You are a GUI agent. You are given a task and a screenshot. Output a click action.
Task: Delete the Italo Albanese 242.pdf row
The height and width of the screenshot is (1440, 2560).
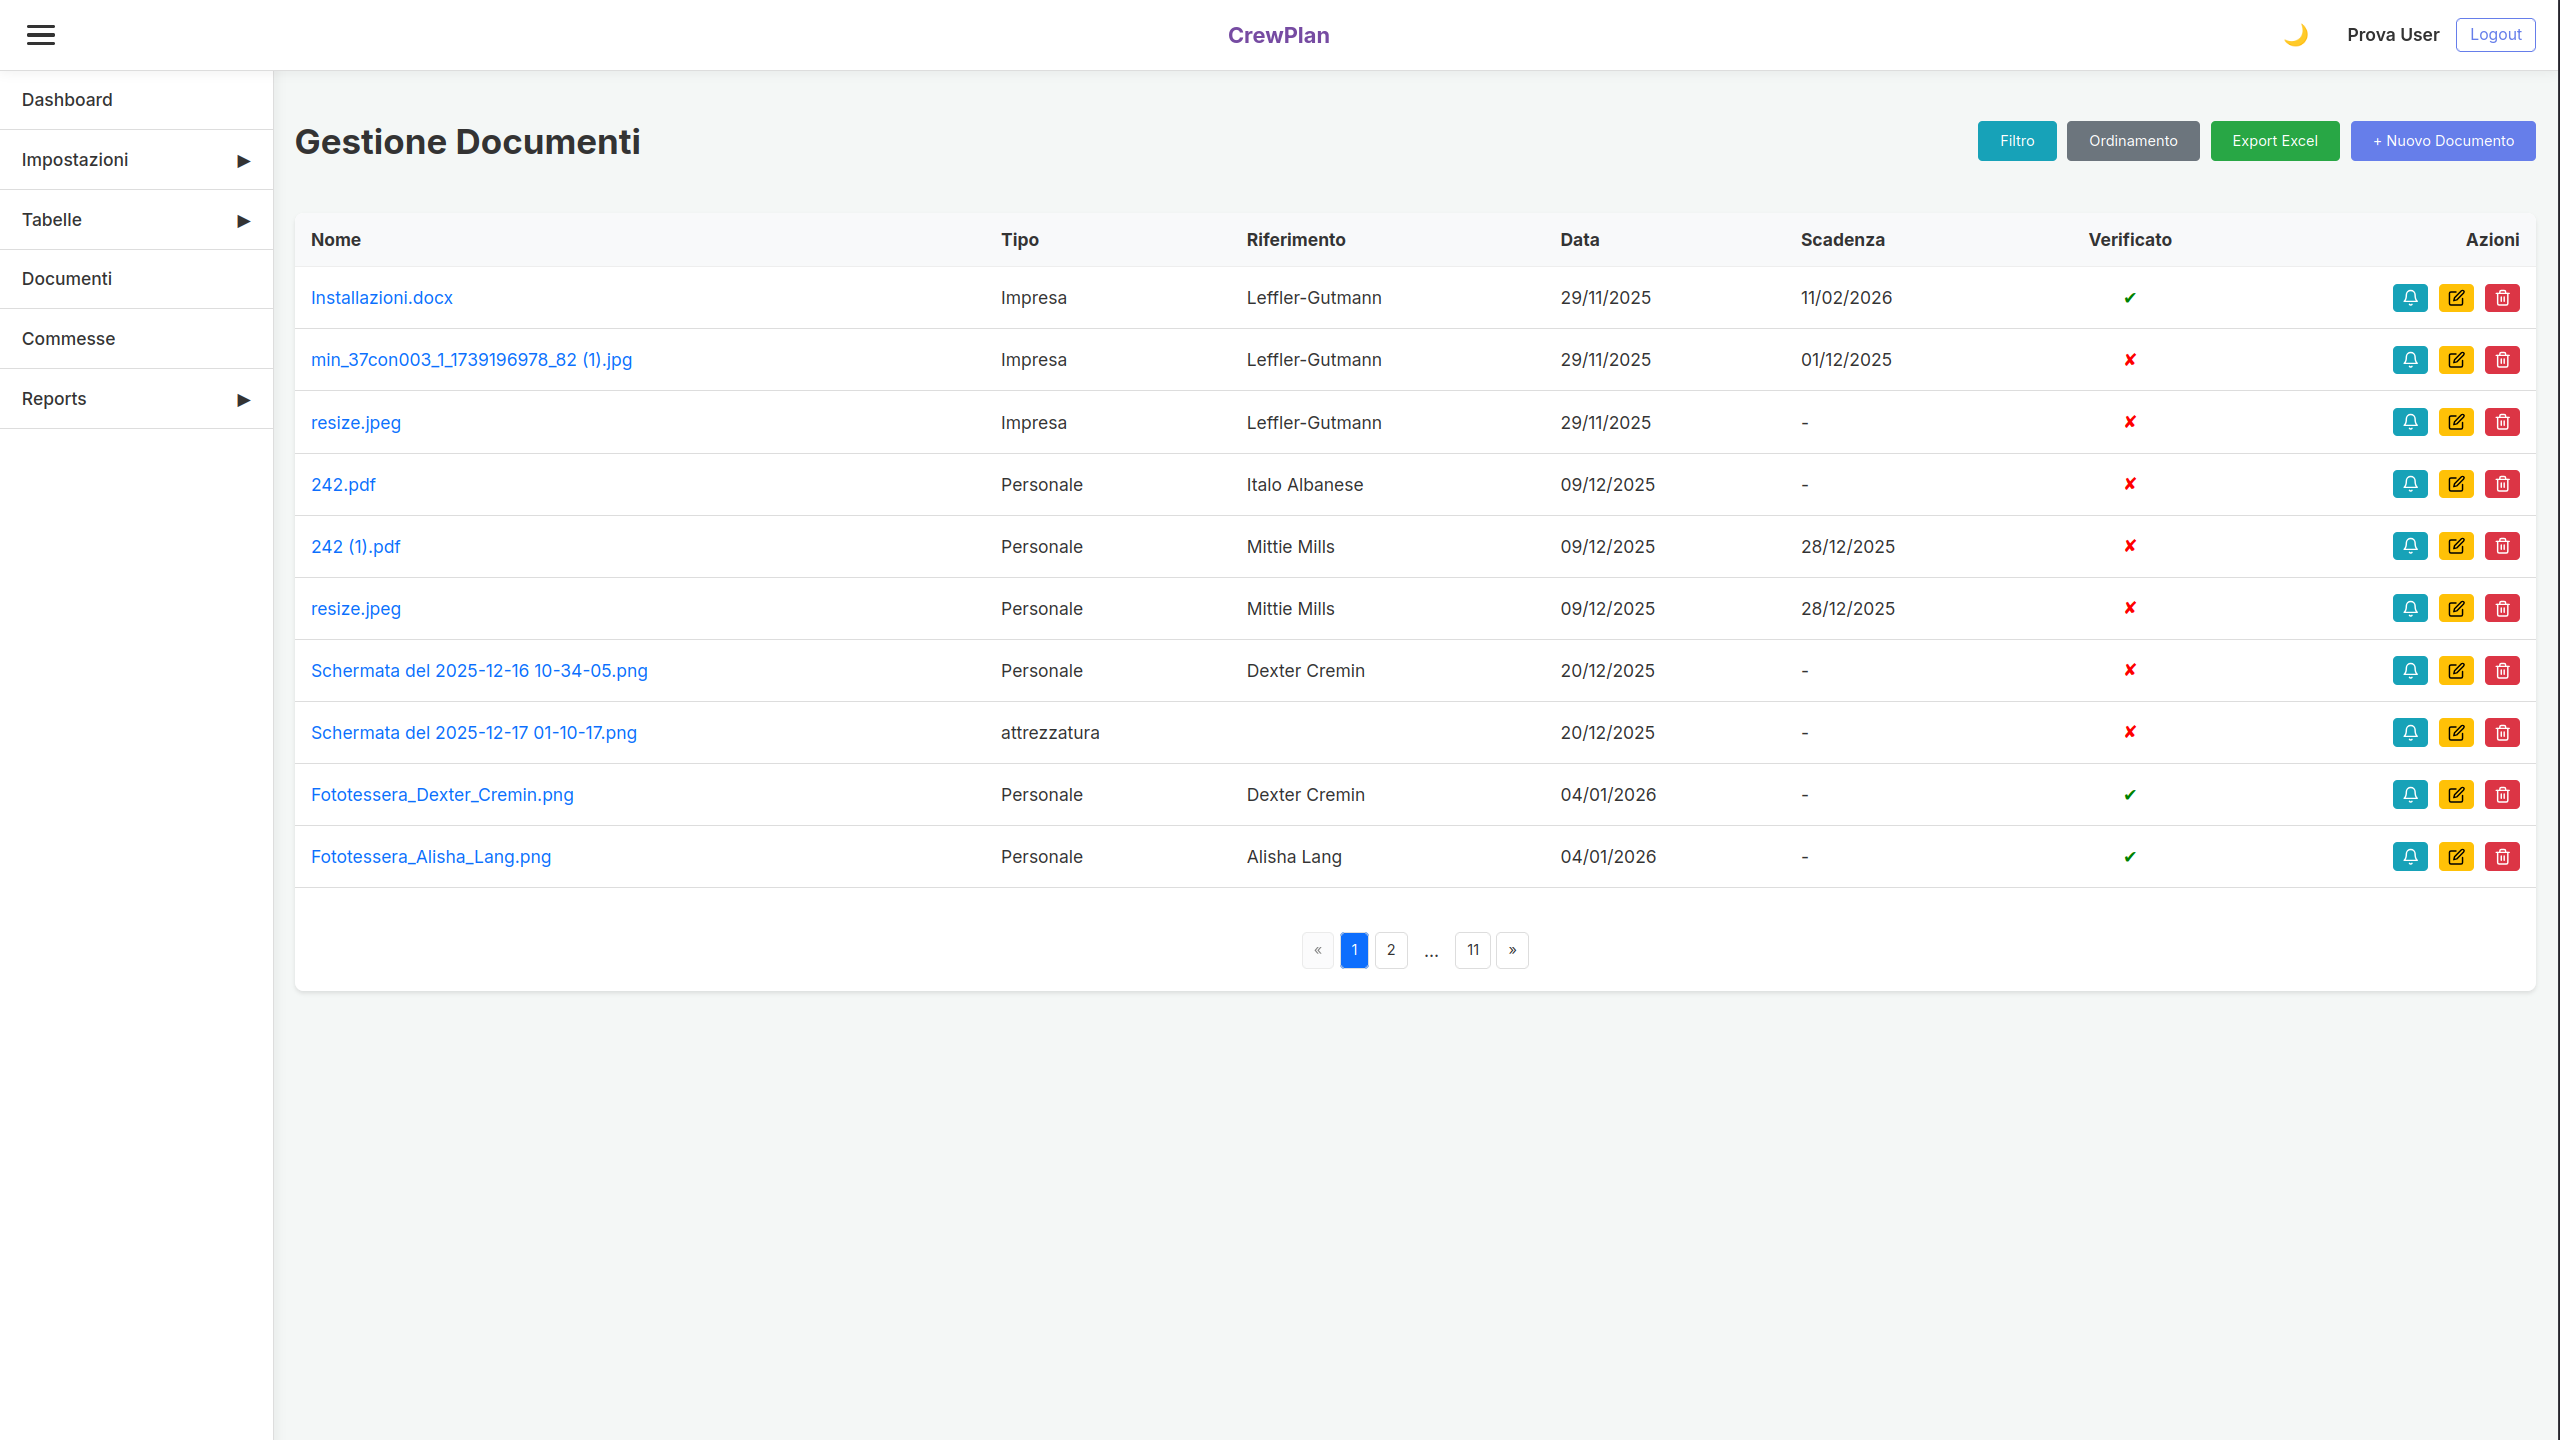[2502, 484]
